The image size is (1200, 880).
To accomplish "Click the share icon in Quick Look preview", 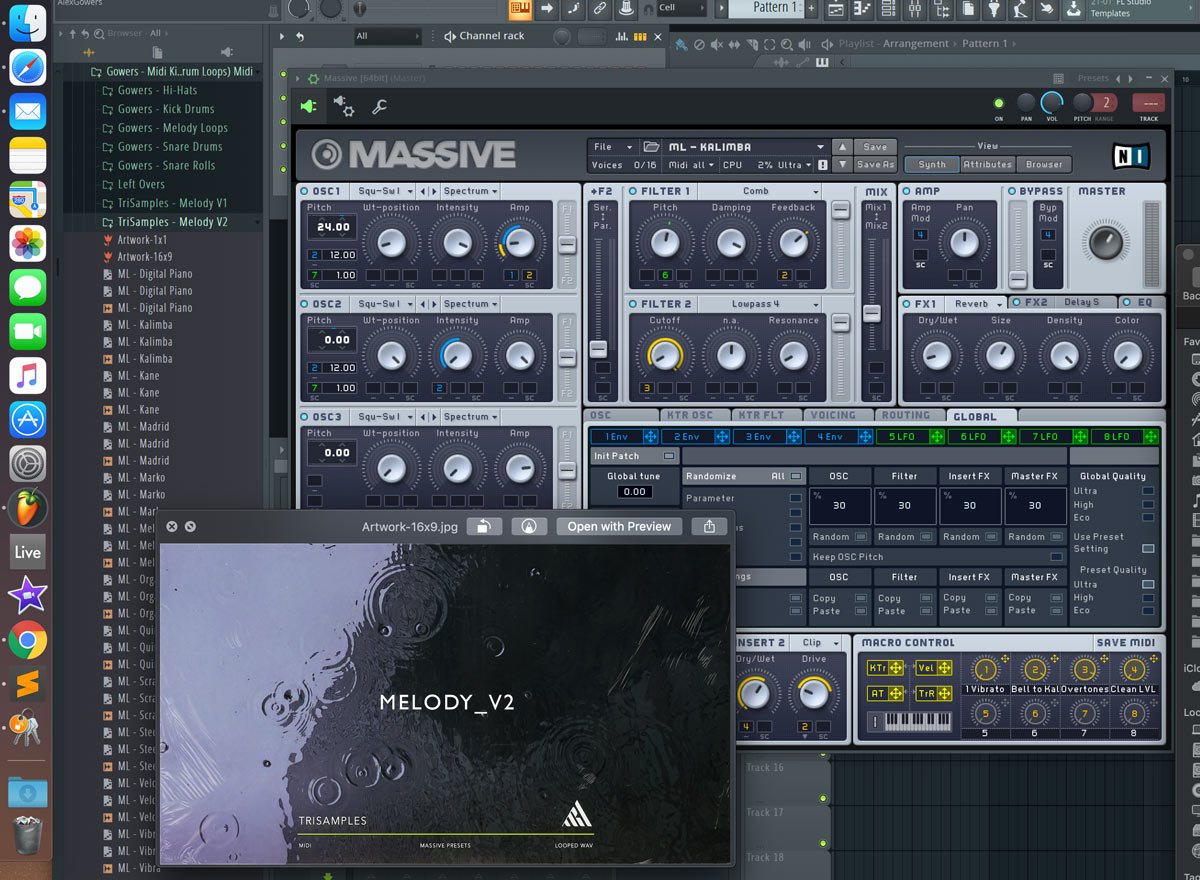I will [709, 526].
